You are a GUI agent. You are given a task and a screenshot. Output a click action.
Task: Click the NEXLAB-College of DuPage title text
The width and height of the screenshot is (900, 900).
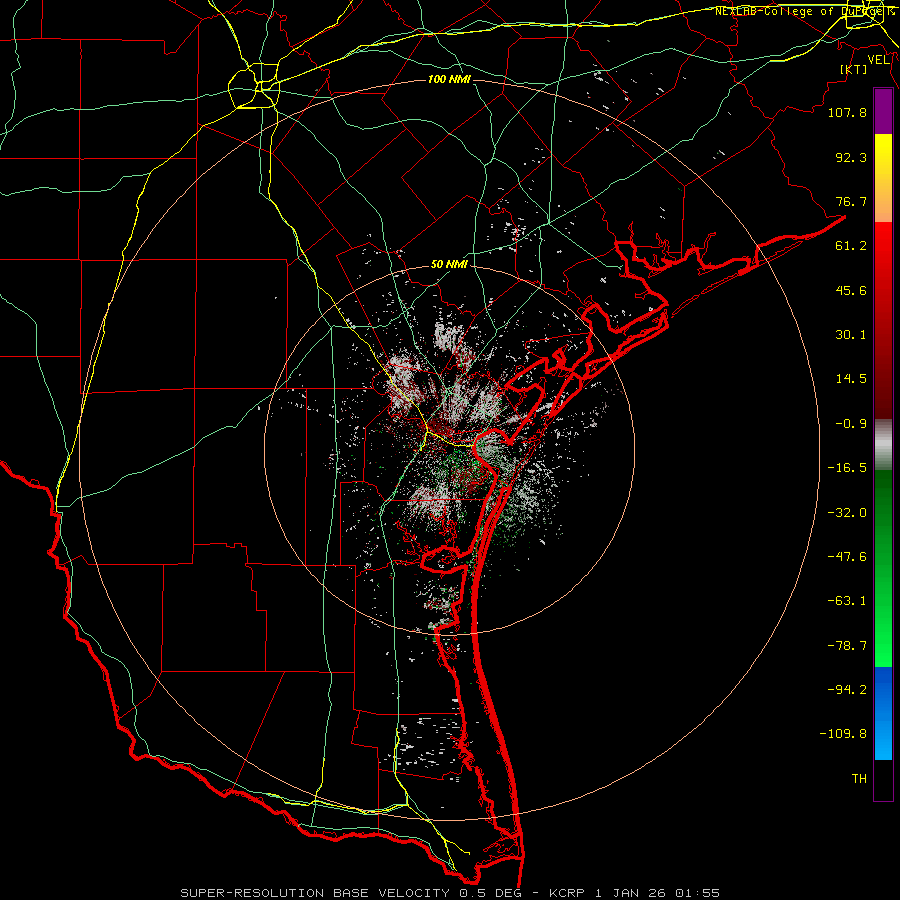click(804, 11)
